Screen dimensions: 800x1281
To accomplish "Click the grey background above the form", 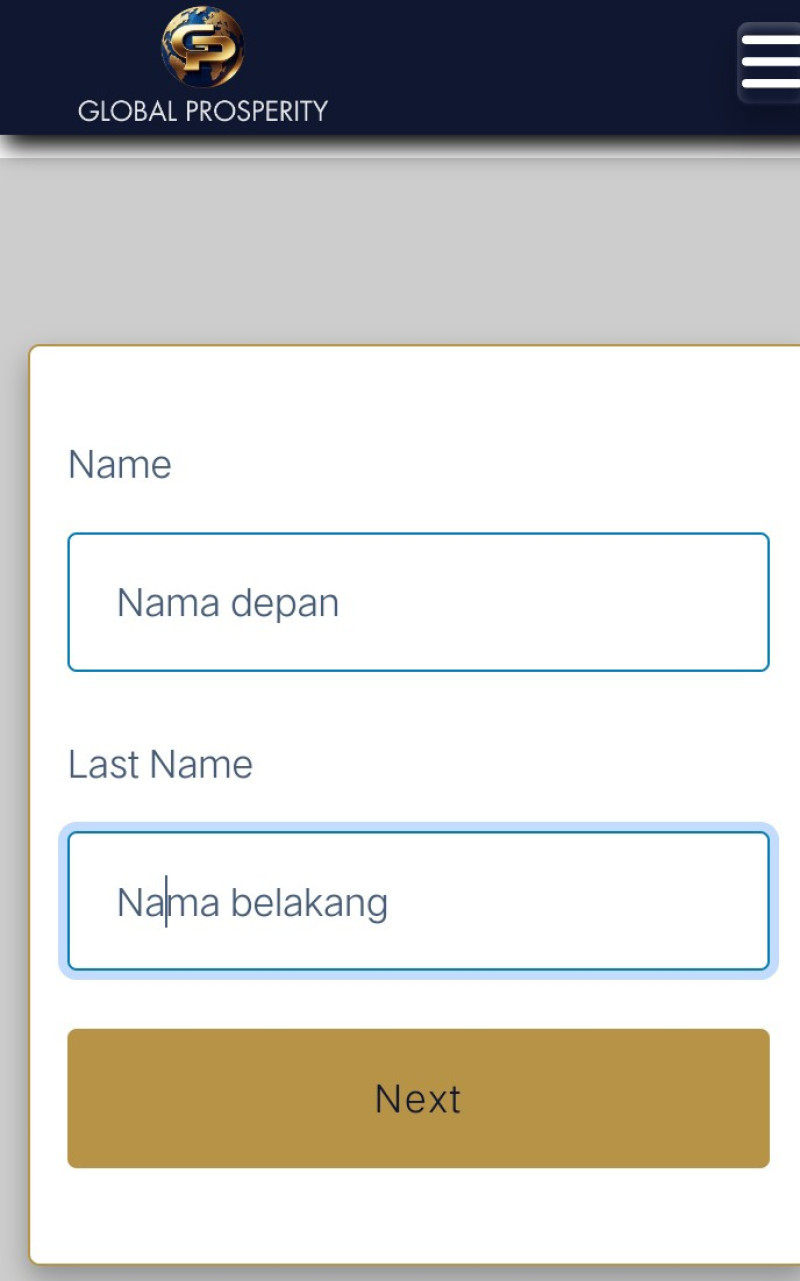I will [x=400, y=250].
